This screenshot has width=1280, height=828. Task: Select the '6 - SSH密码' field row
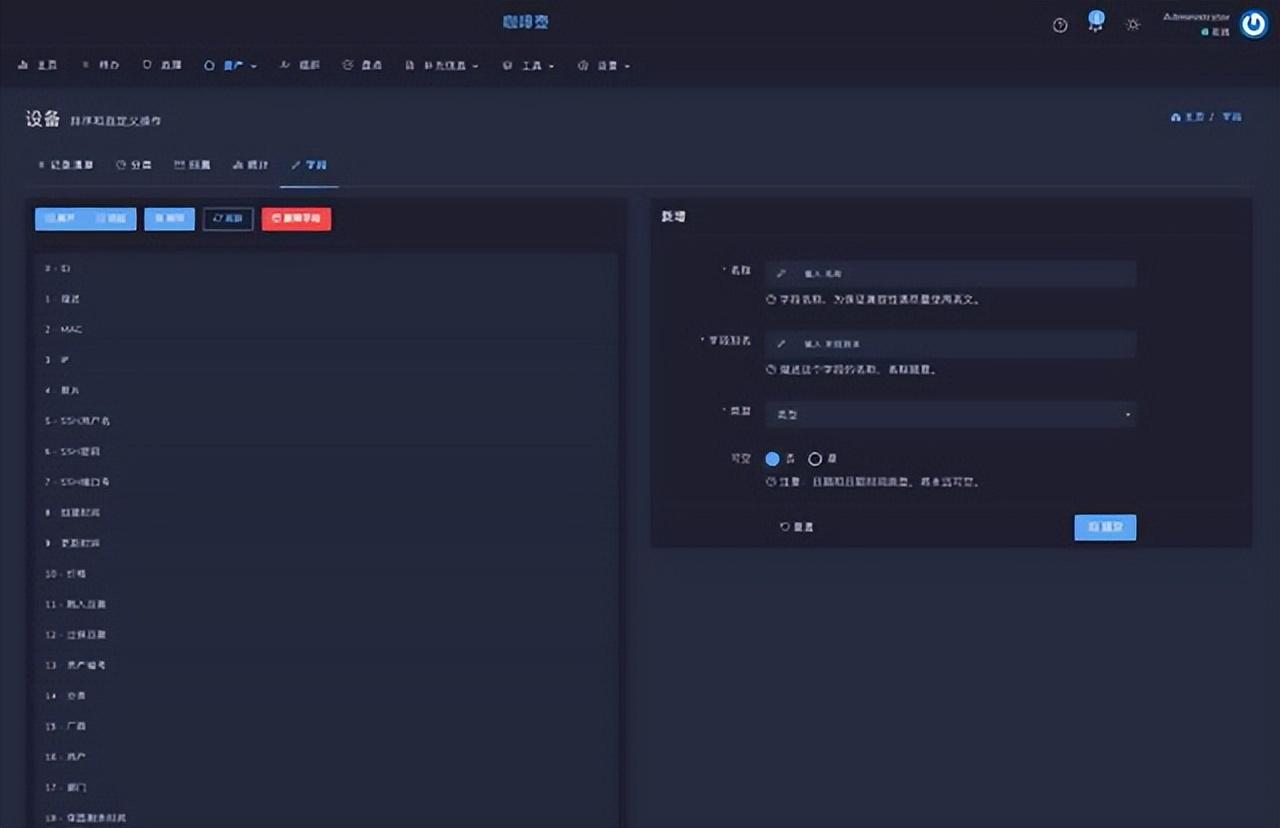(x=326, y=452)
